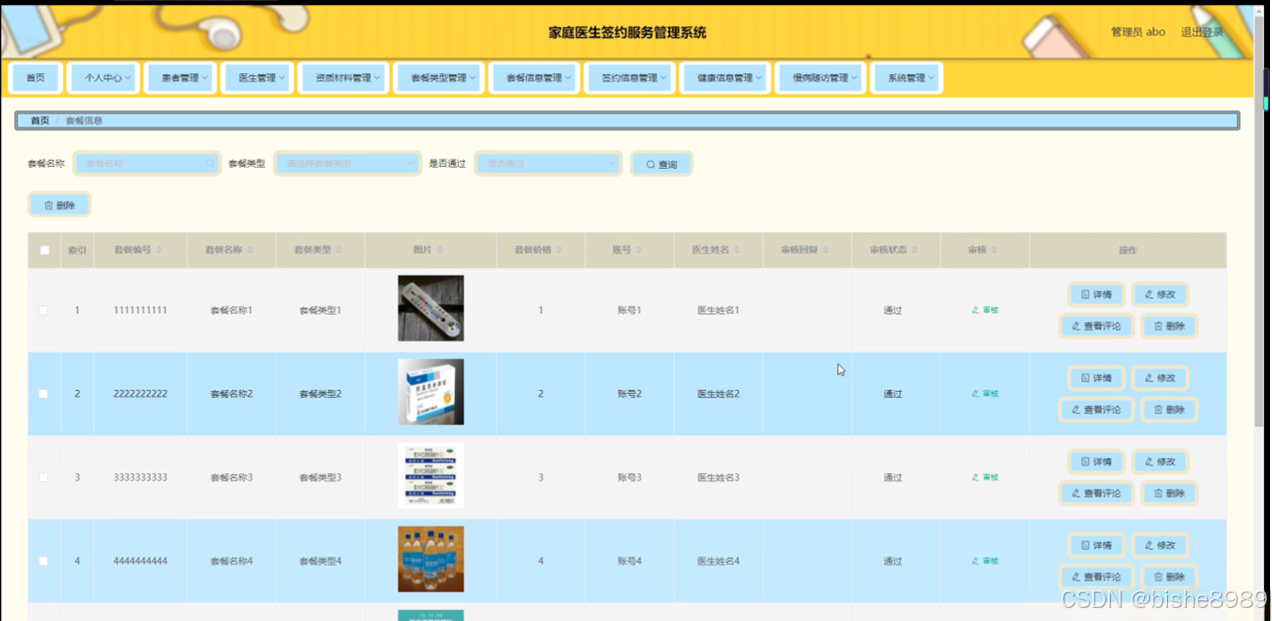Open 详情 for 套餐名称2
The image size is (1272, 621).
(x=1096, y=378)
